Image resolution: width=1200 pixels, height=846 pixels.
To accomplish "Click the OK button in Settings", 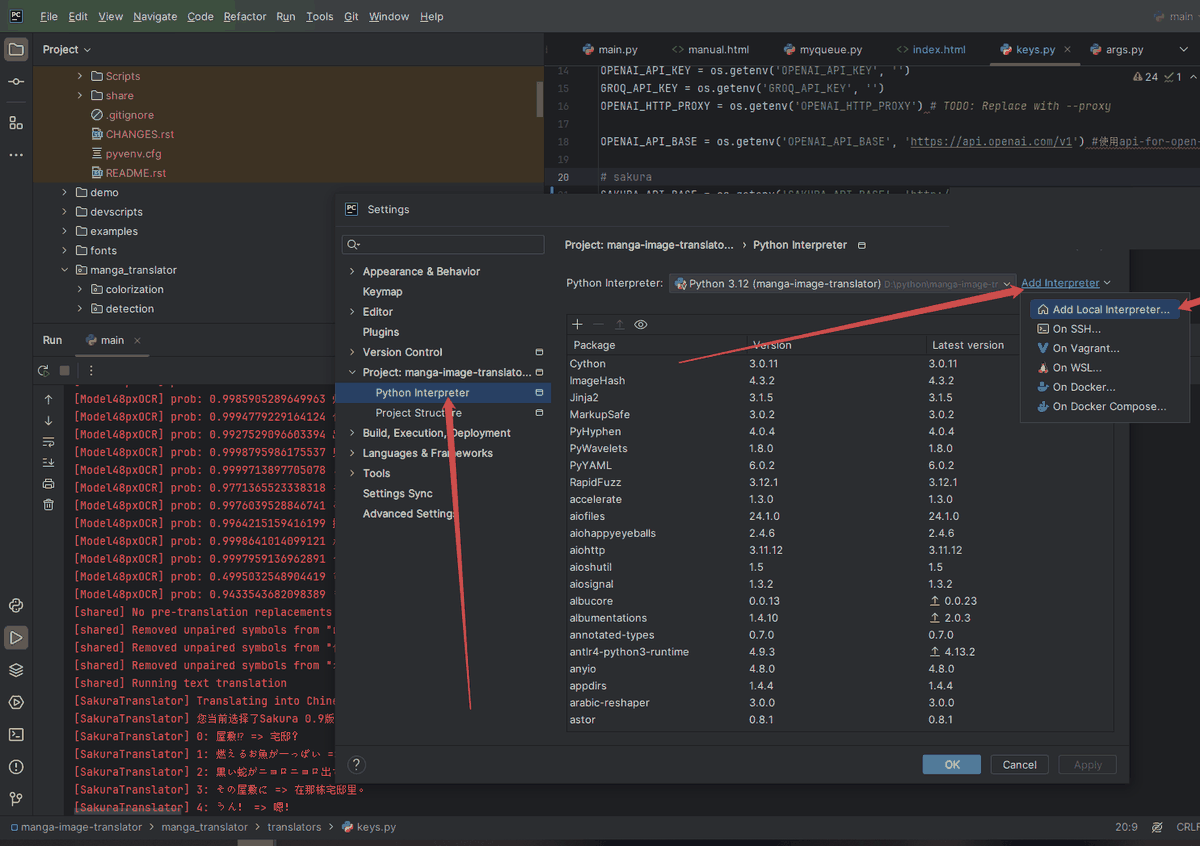I will click(952, 764).
